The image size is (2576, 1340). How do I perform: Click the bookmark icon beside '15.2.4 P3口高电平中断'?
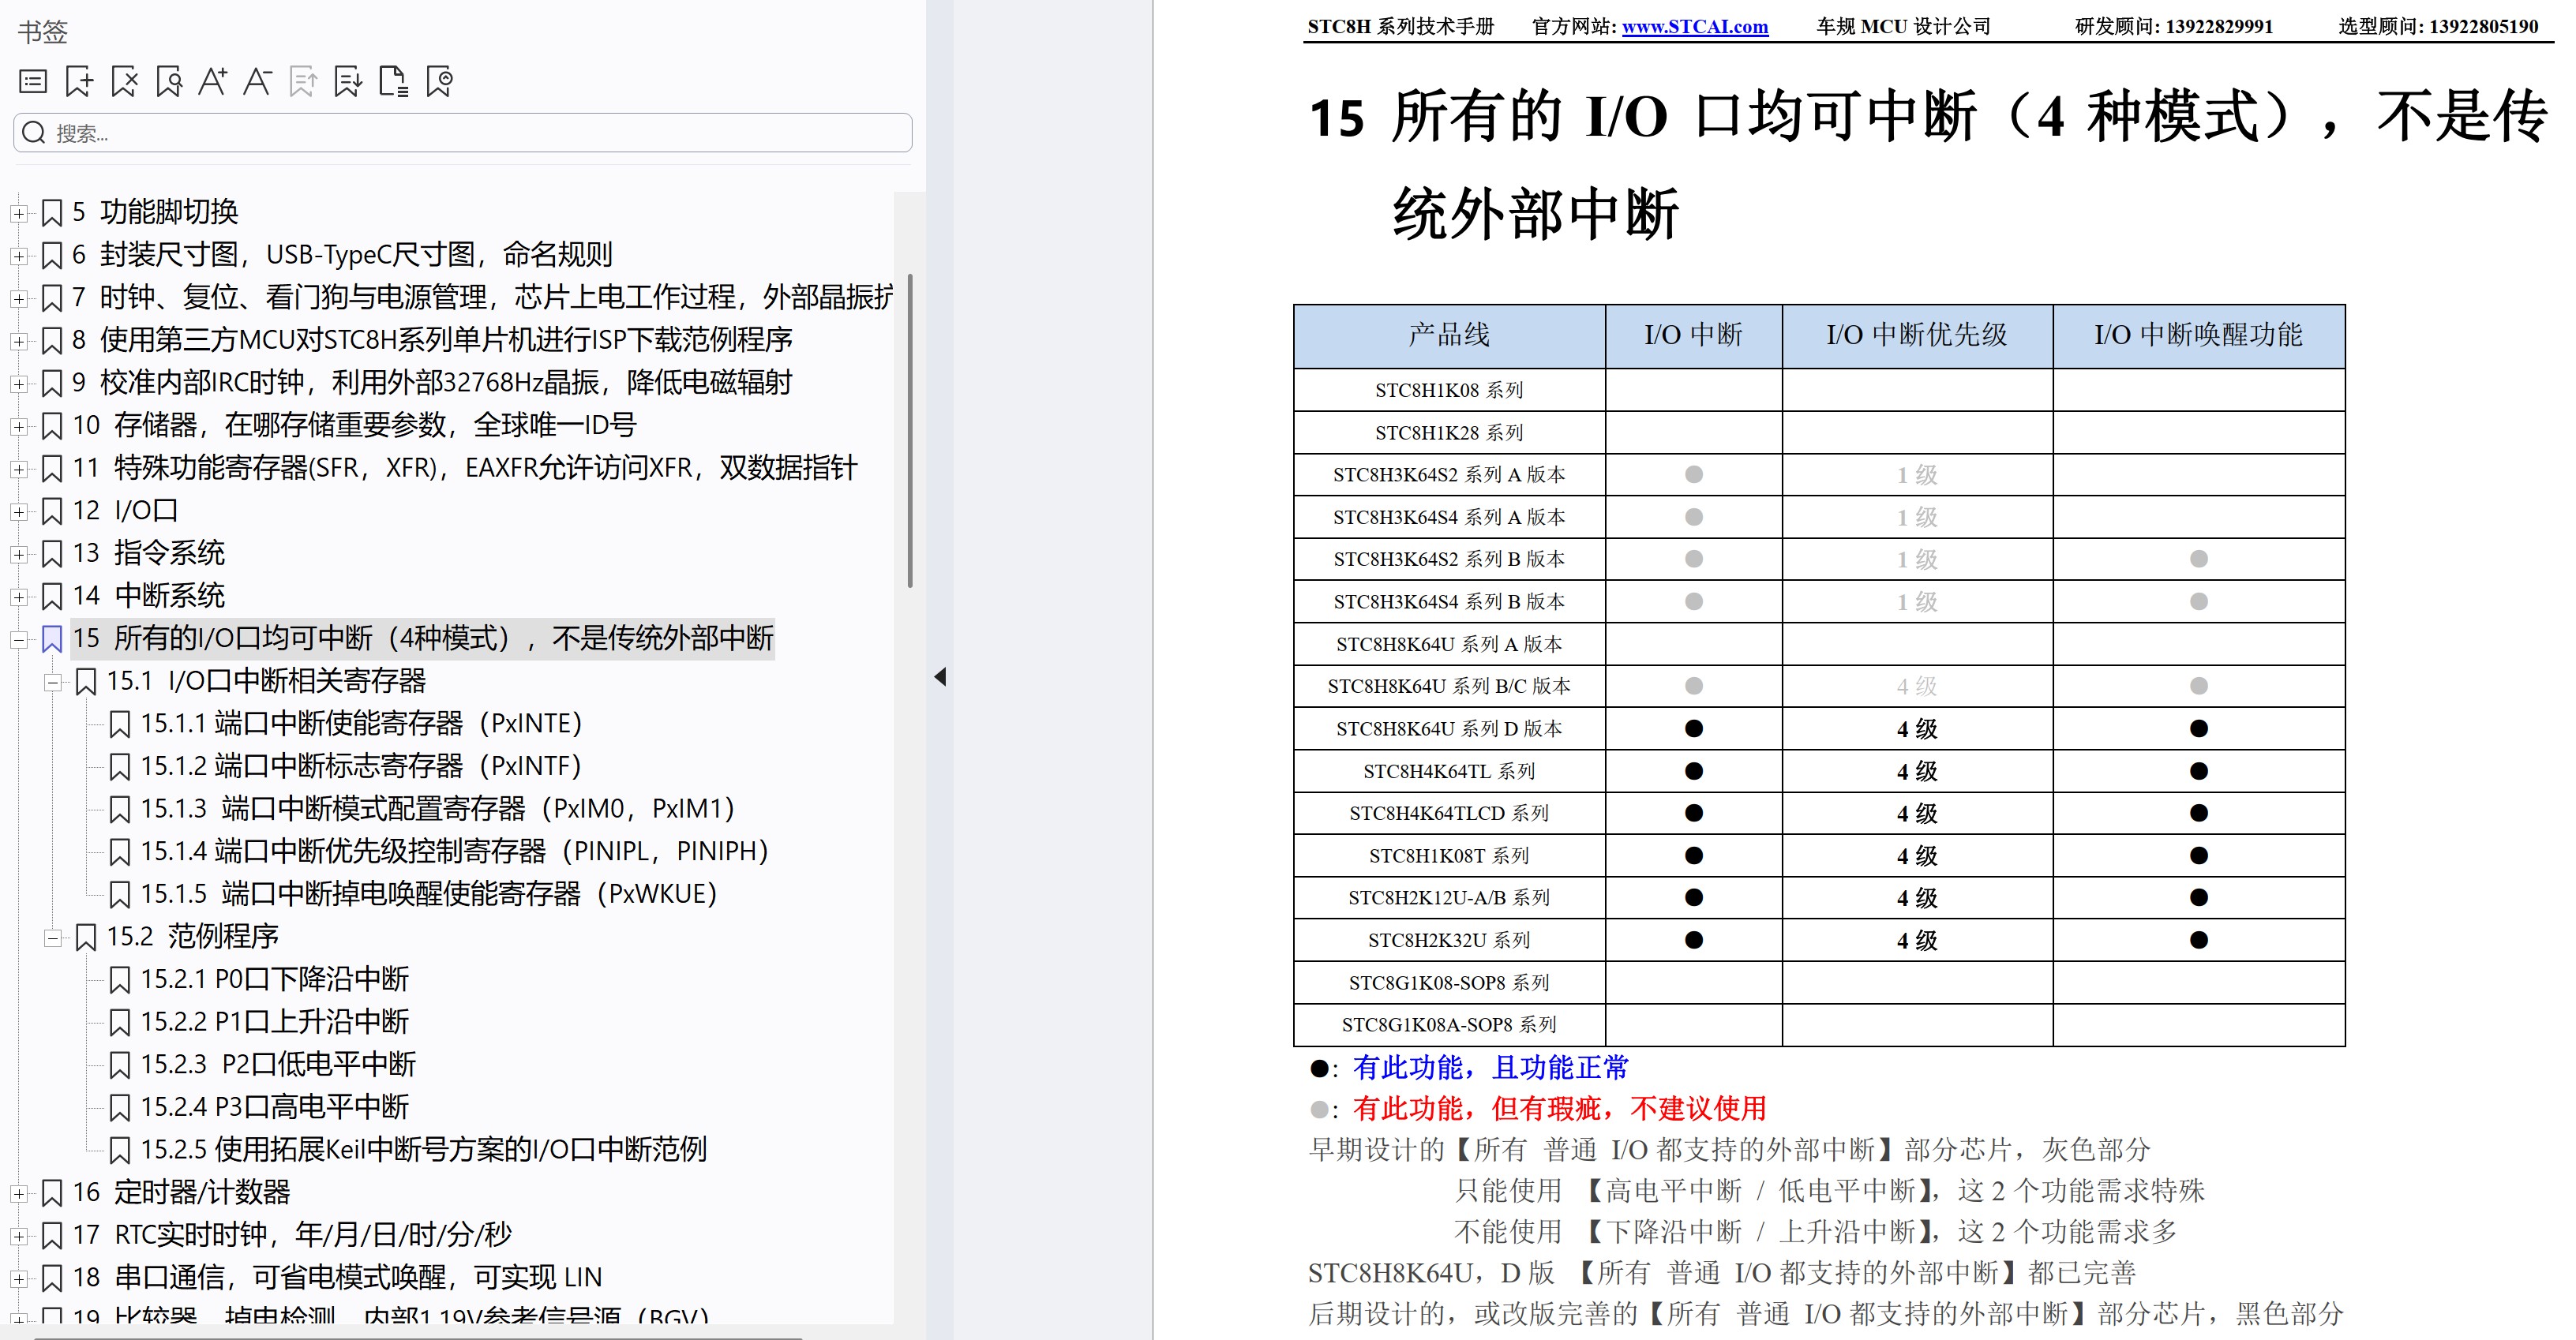coord(119,1108)
